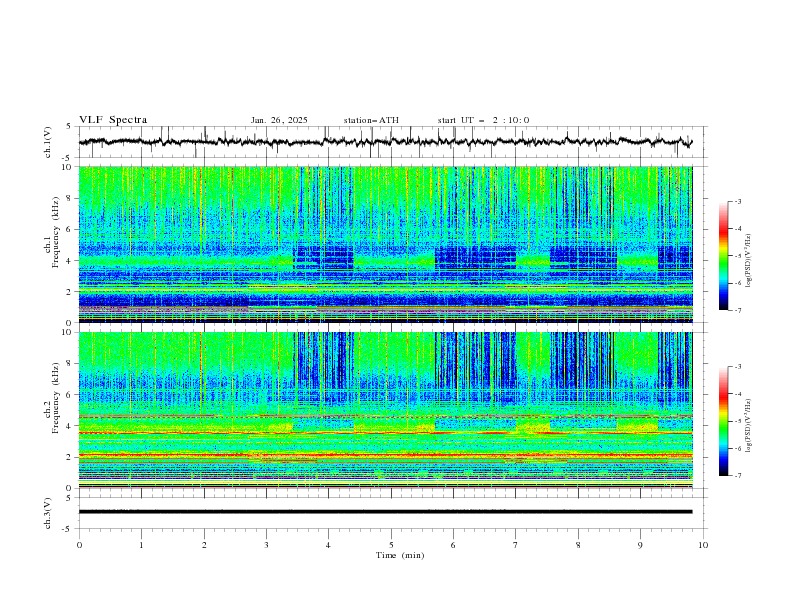Screen dimensions: 792x612
Task: Click the "station=ATH" header label
Action: pyautogui.click(x=371, y=120)
